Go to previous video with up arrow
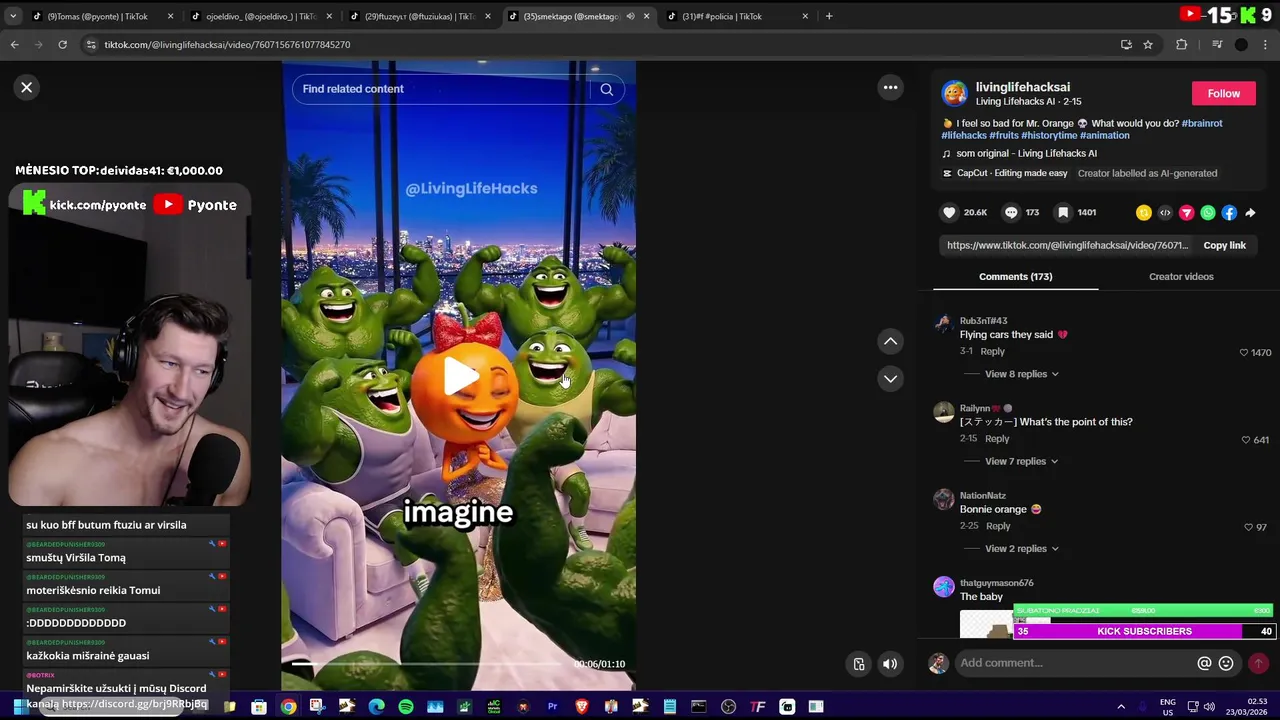Viewport: 1280px width, 720px height. tap(890, 341)
